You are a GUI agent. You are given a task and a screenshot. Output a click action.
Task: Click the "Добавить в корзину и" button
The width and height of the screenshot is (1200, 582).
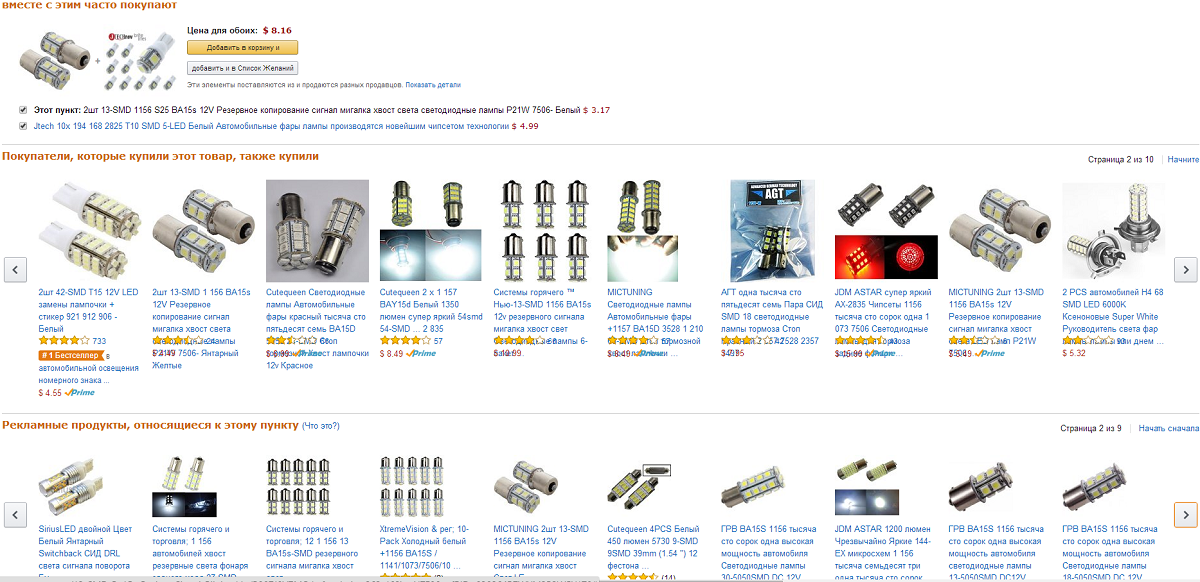tap(243, 47)
